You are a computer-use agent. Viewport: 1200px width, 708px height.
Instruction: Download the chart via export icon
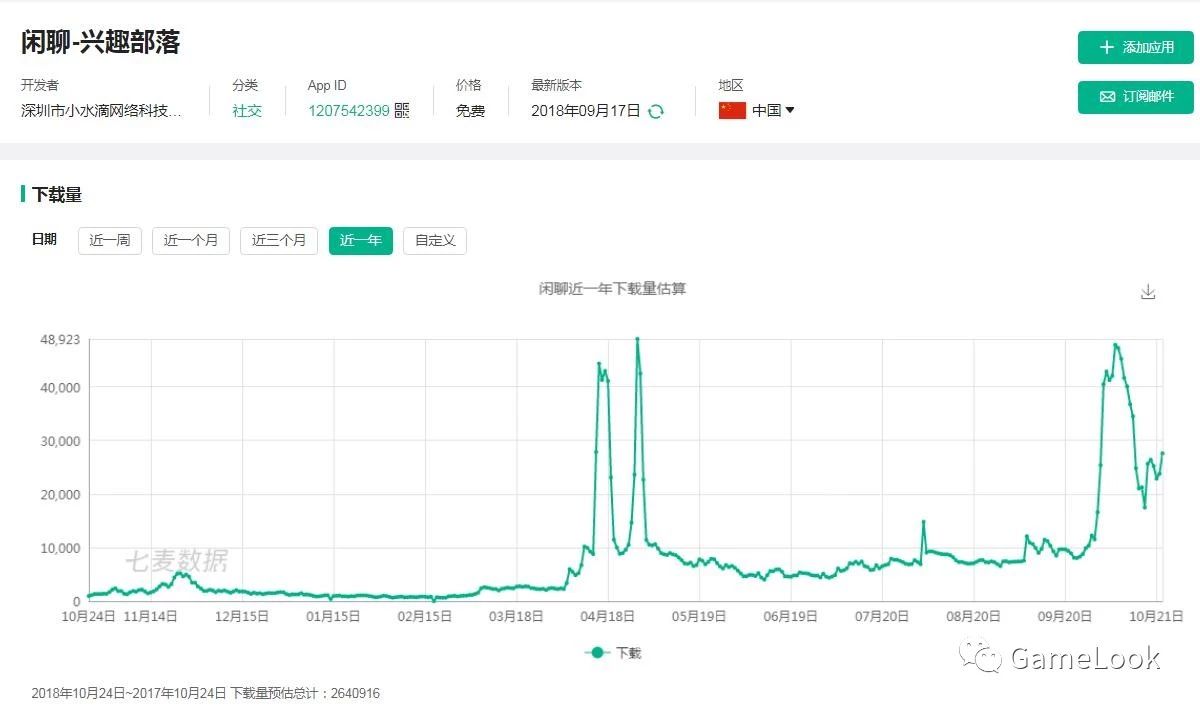click(1148, 291)
